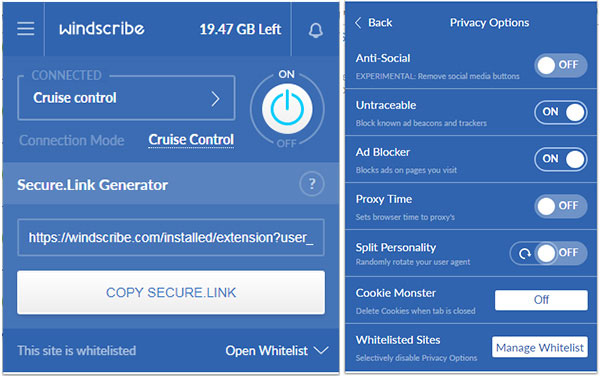Disable the Ad Blocker switch
Image resolution: width=600 pixels, height=377 pixels.
pos(561,159)
